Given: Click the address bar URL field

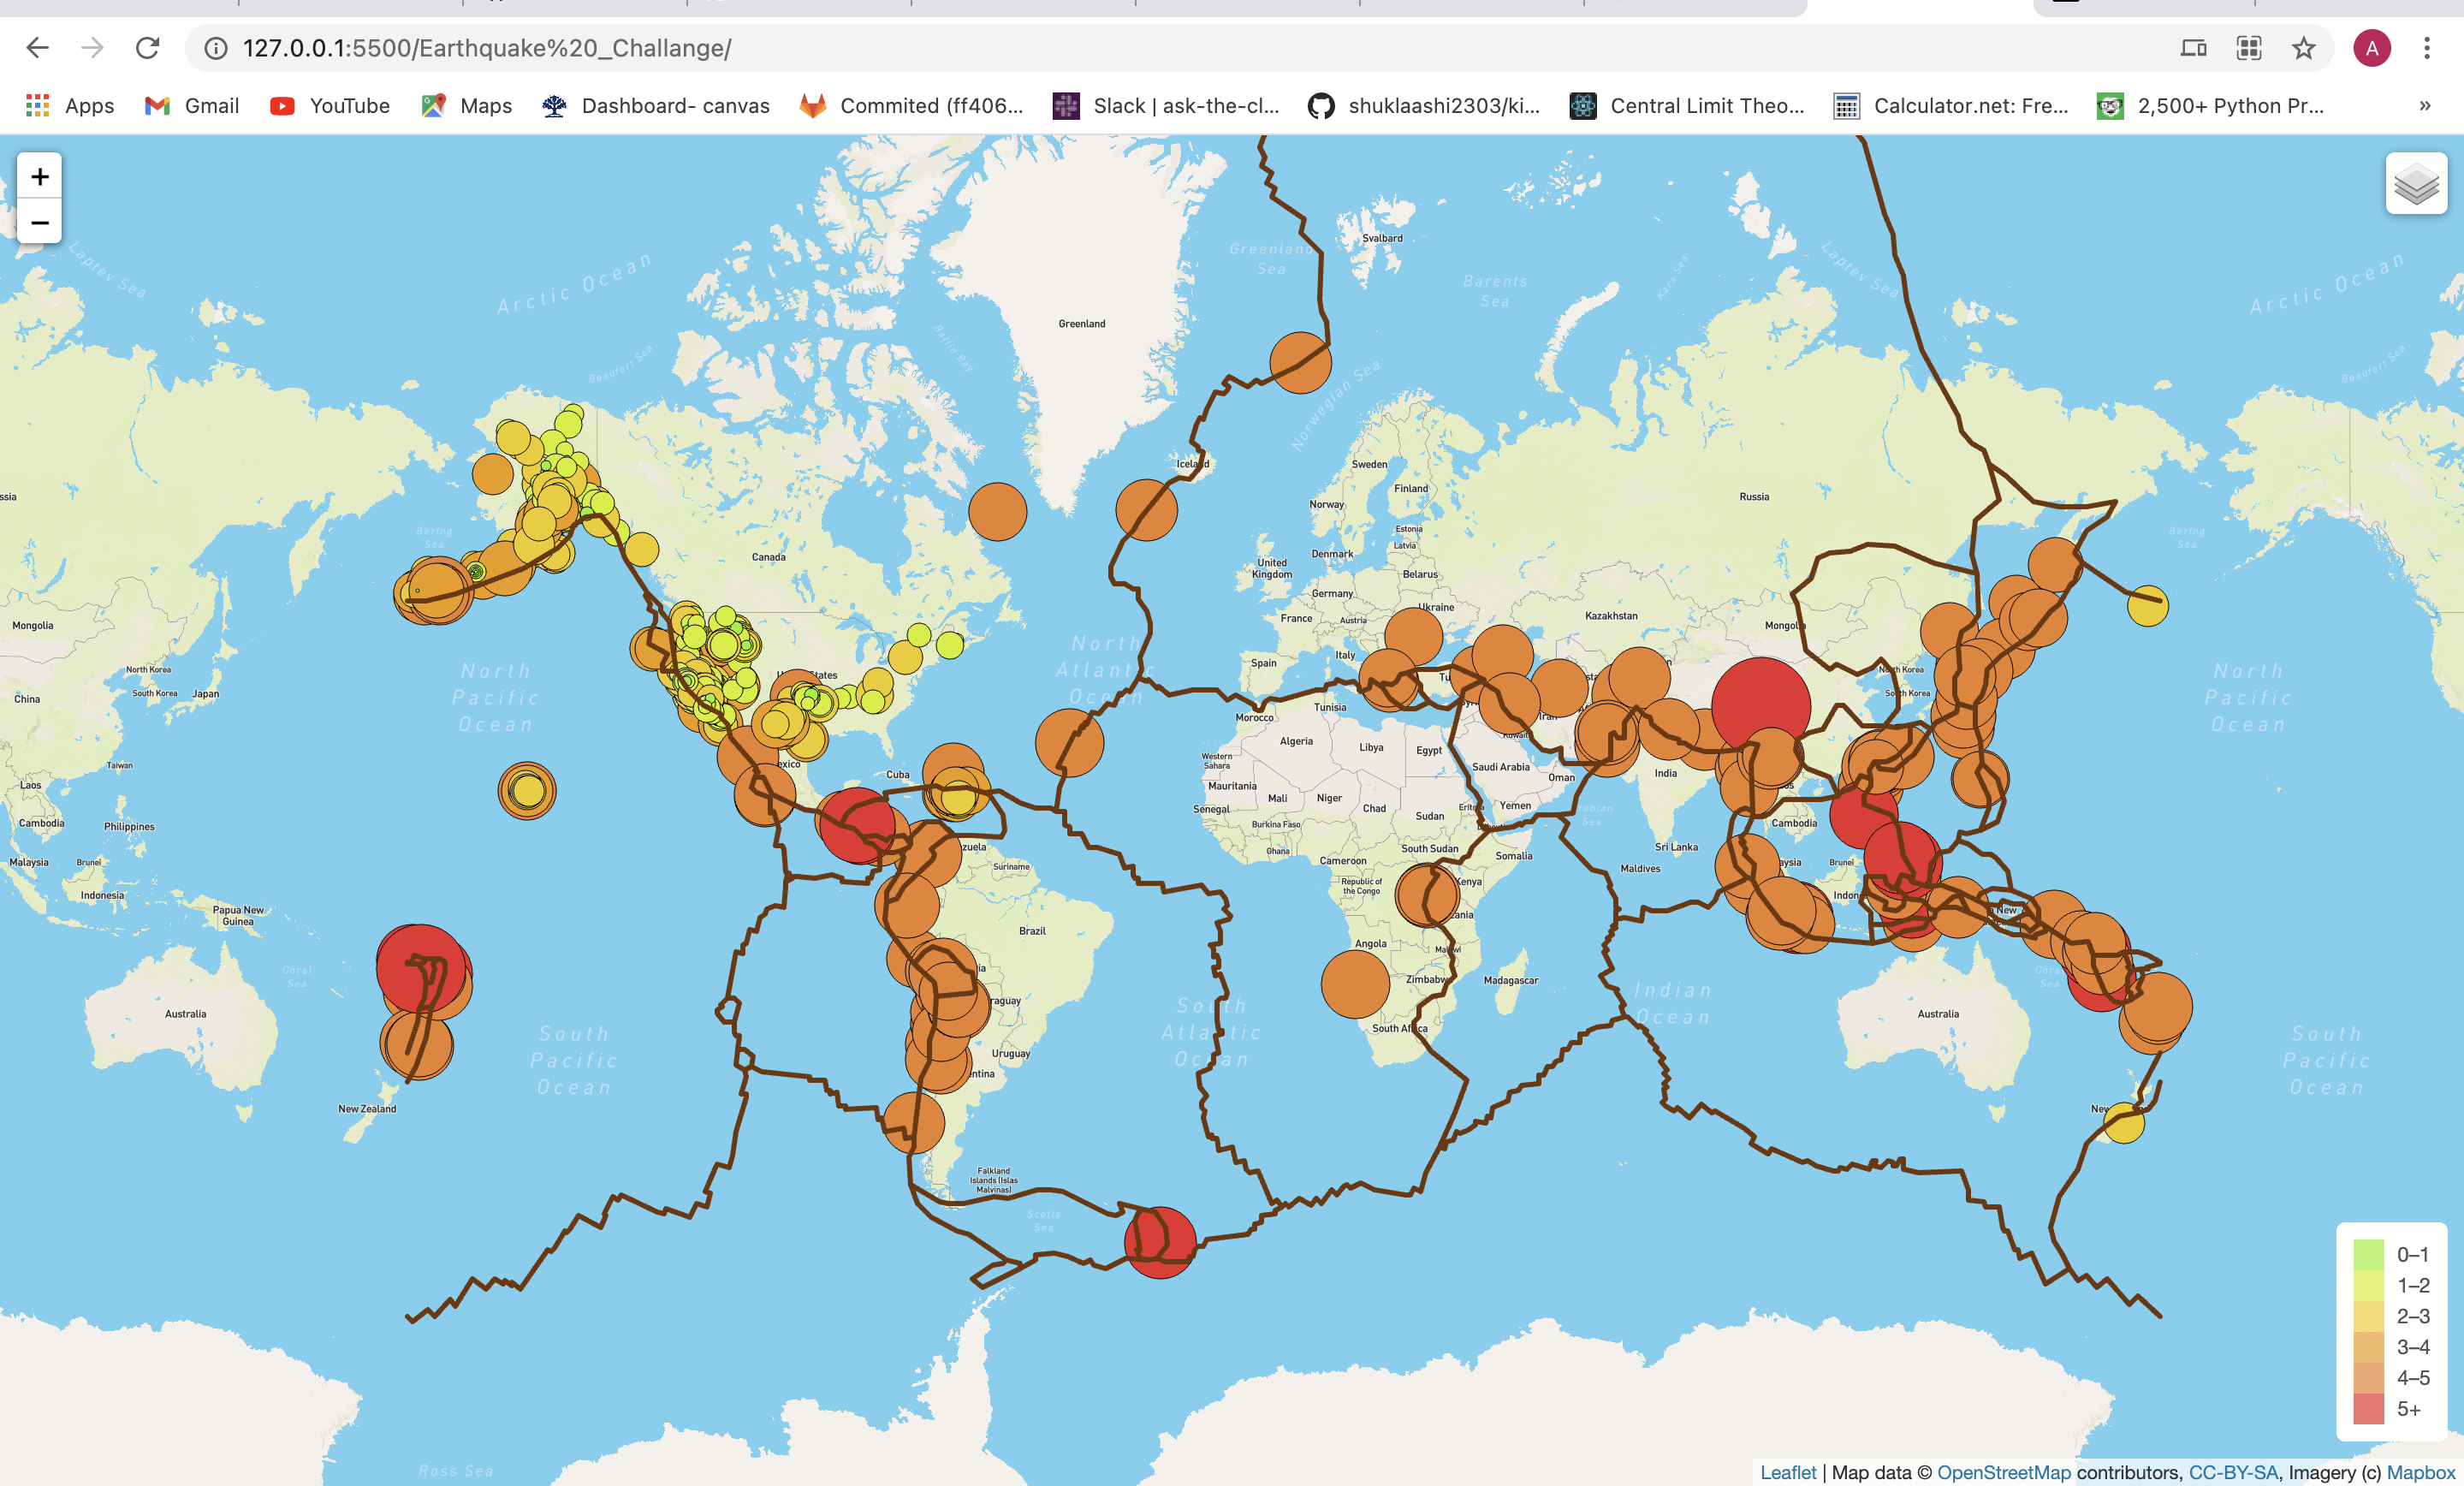Looking at the screenshot, I should tap(490, 47).
